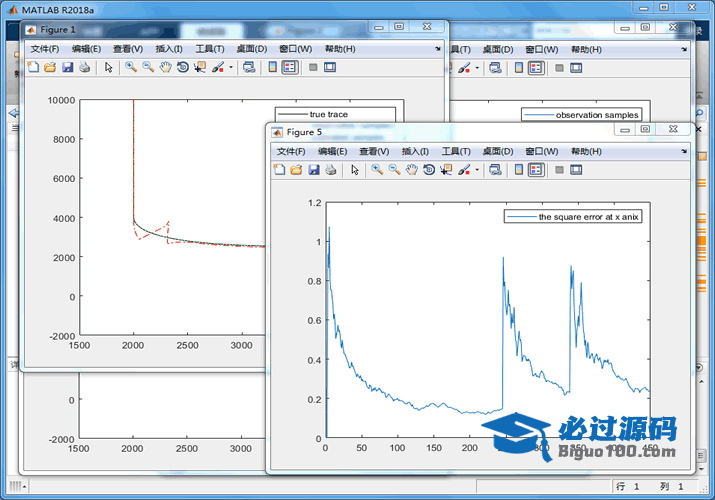The height and width of the screenshot is (500, 715).
Task: Hide plot tools in Figure 5 toolbar
Action: [x=559, y=170]
